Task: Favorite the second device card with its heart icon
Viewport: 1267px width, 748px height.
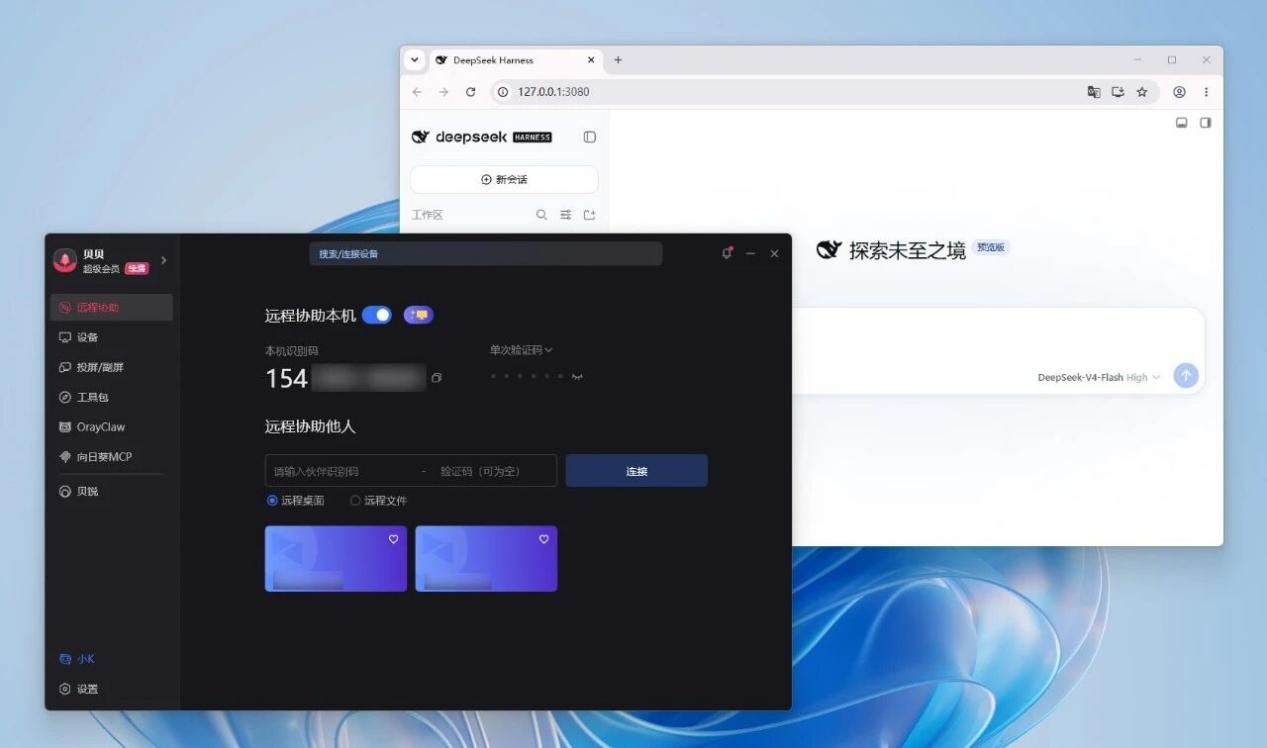Action: pos(544,539)
